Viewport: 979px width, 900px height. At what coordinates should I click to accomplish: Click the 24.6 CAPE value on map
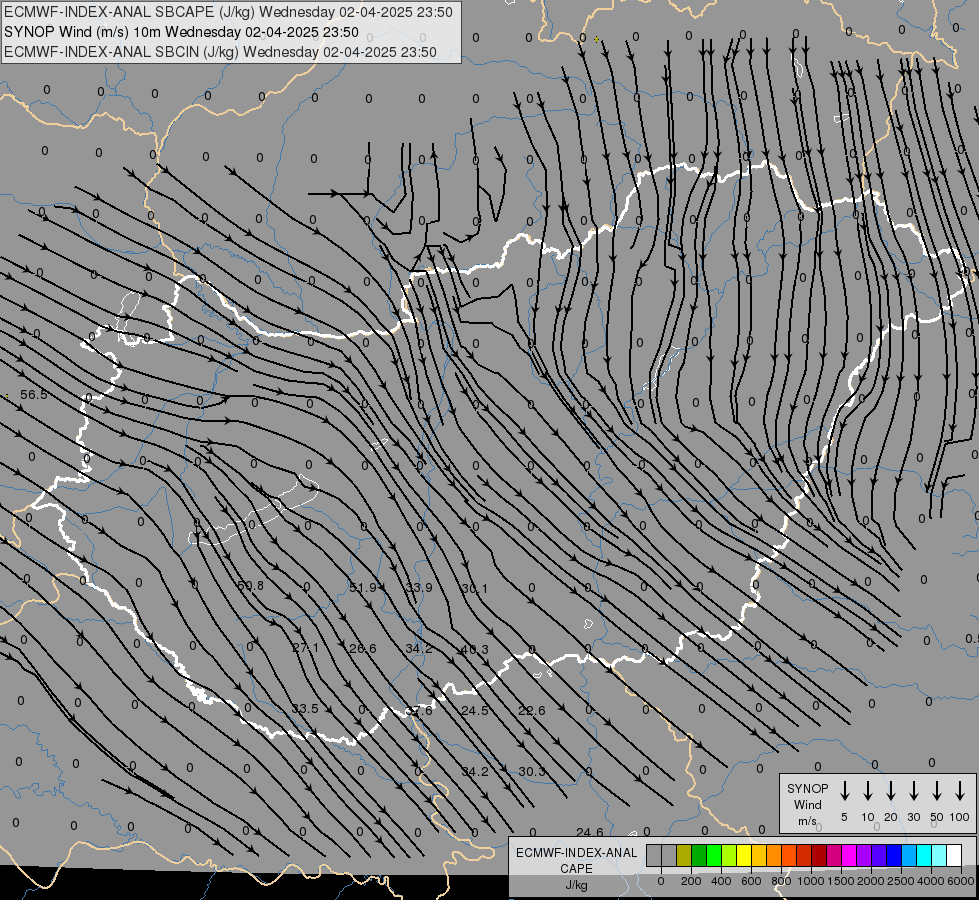pyautogui.click(x=590, y=833)
